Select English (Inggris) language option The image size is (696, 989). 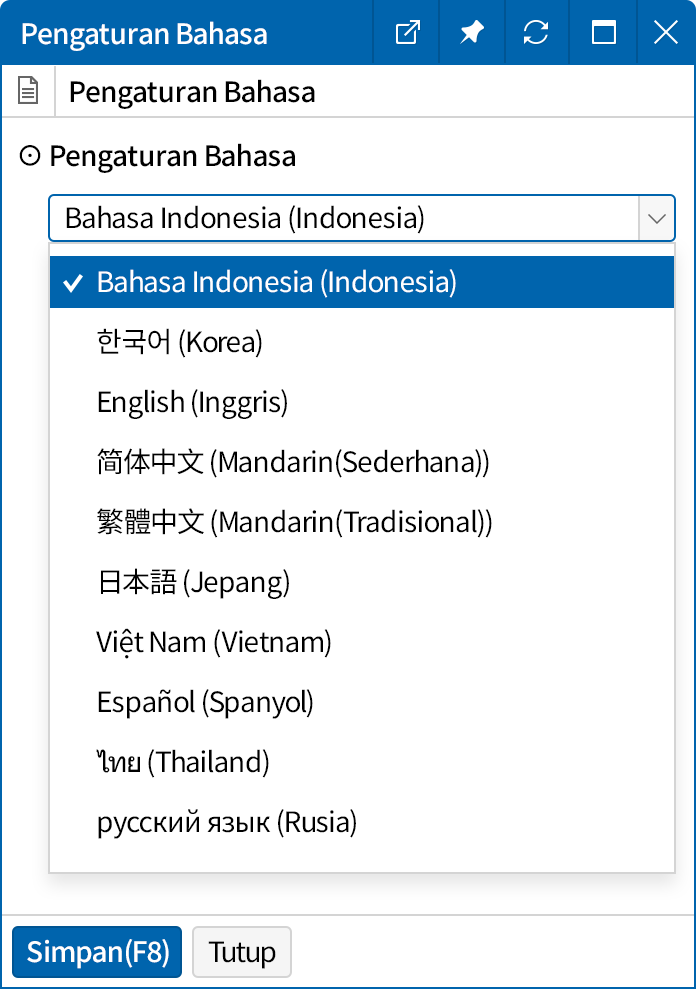pyautogui.click(x=192, y=402)
